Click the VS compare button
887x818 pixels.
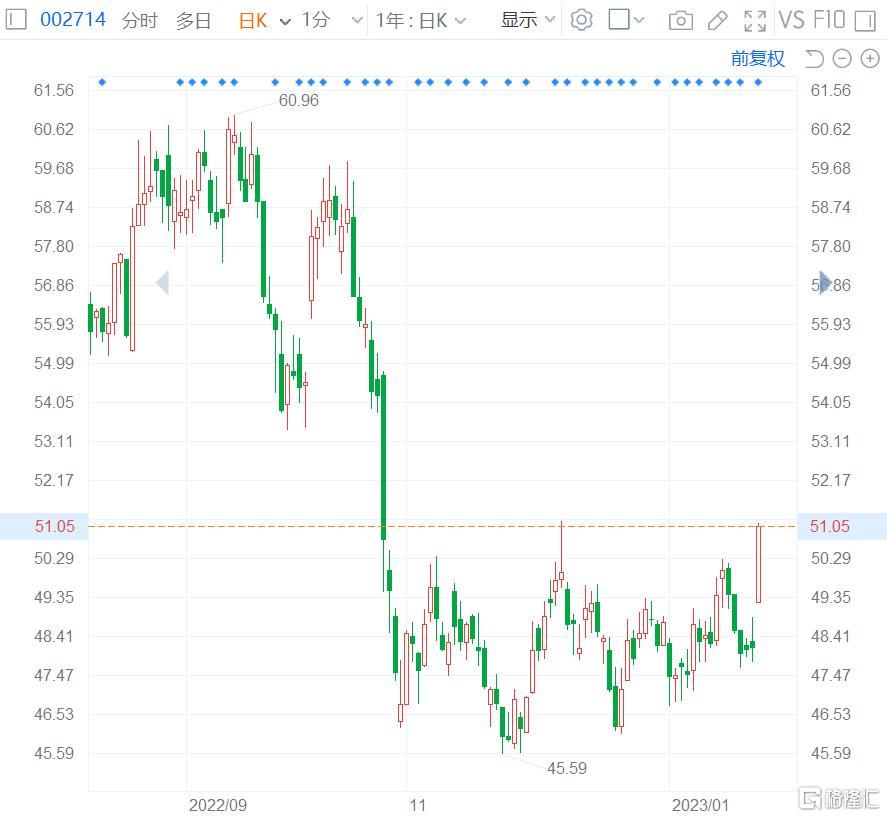[791, 20]
